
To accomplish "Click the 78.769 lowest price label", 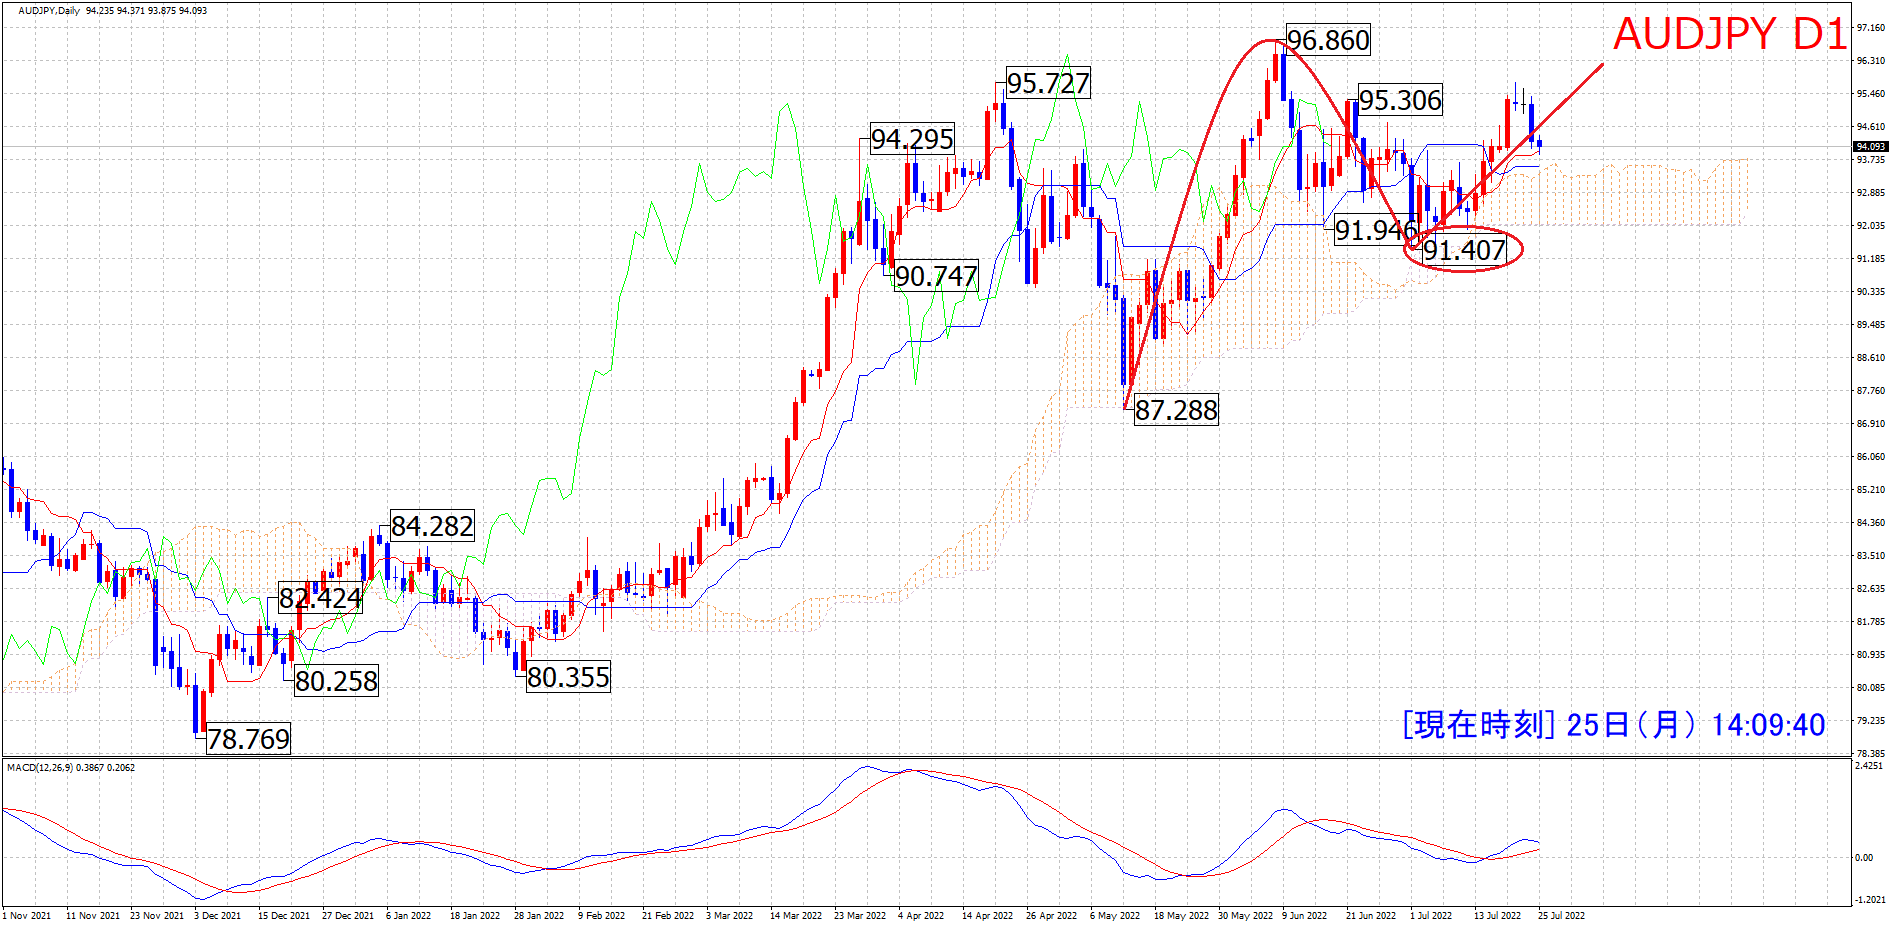I will click(x=248, y=739).
